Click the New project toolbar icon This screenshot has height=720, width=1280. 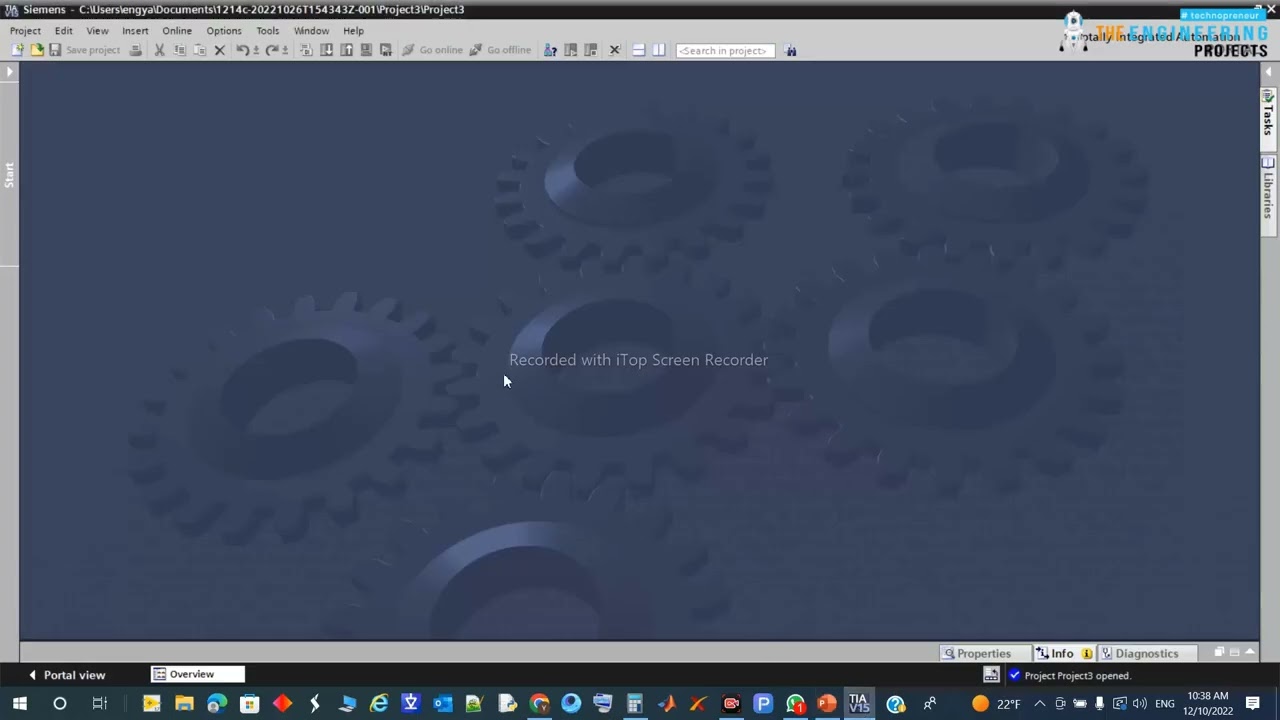coord(17,50)
